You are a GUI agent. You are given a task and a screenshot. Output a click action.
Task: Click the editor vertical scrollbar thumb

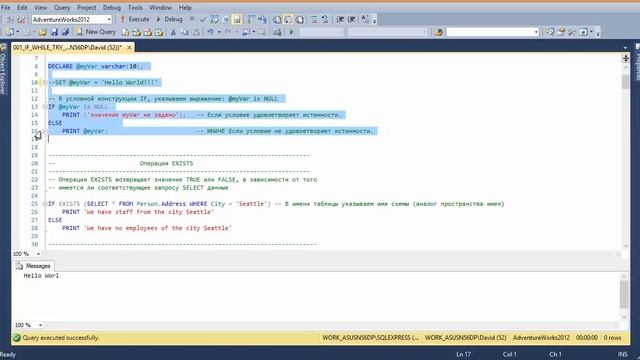pyautogui.click(x=626, y=82)
